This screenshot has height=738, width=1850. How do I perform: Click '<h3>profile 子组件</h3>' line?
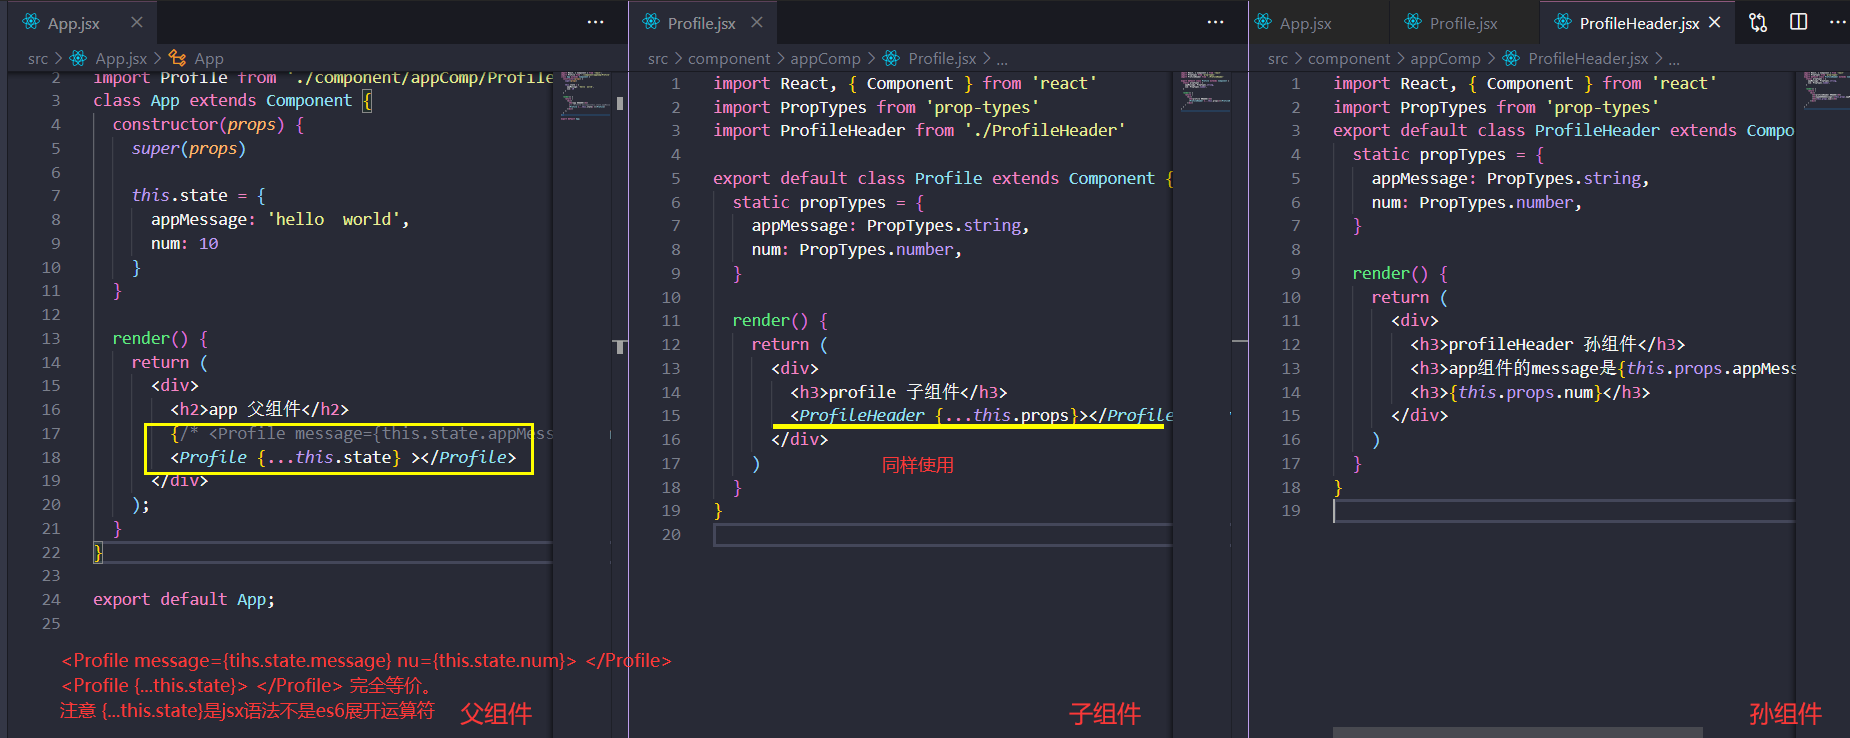click(899, 392)
